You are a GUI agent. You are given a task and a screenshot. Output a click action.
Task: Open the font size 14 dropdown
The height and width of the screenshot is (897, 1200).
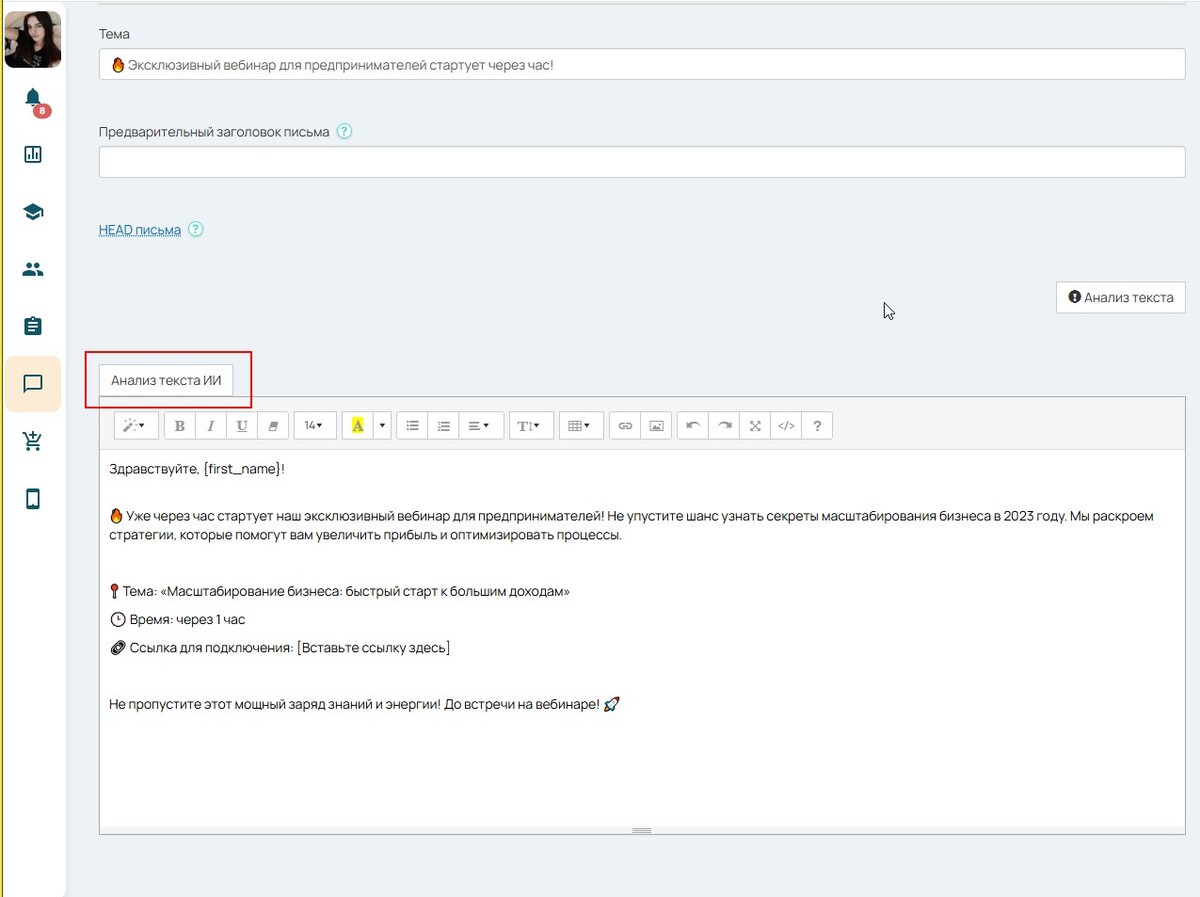click(x=314, y=426)
